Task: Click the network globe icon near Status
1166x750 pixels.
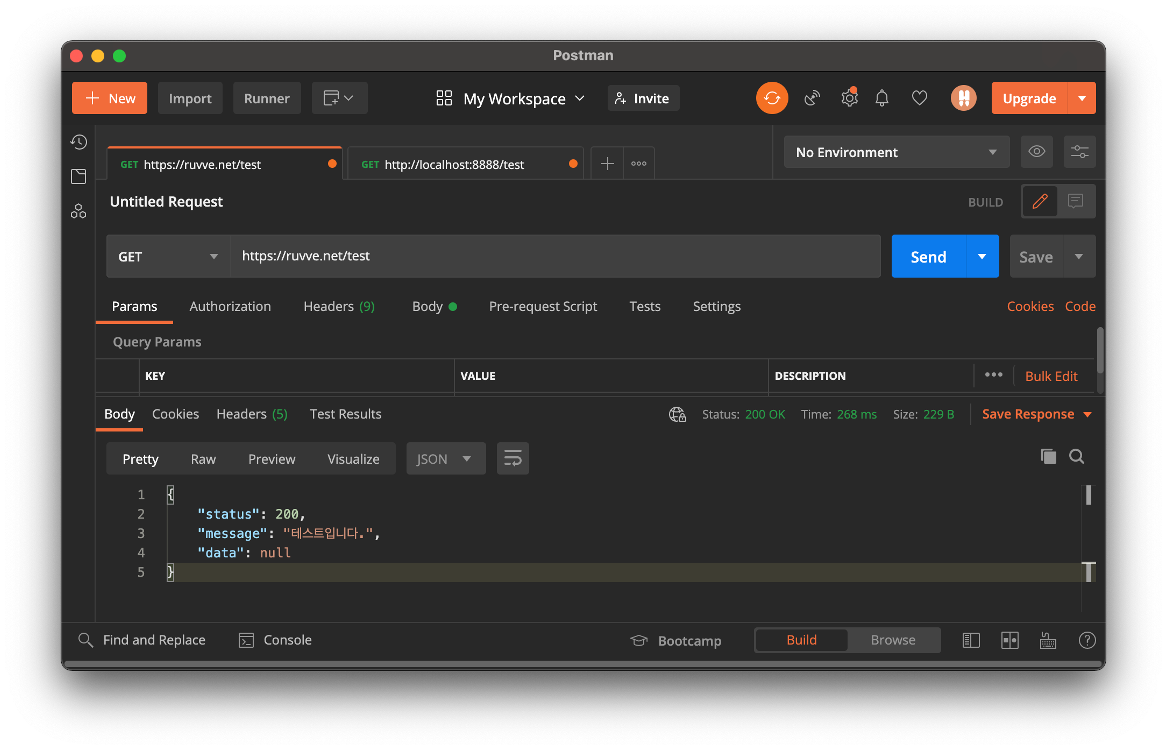Action: [677, 415]
